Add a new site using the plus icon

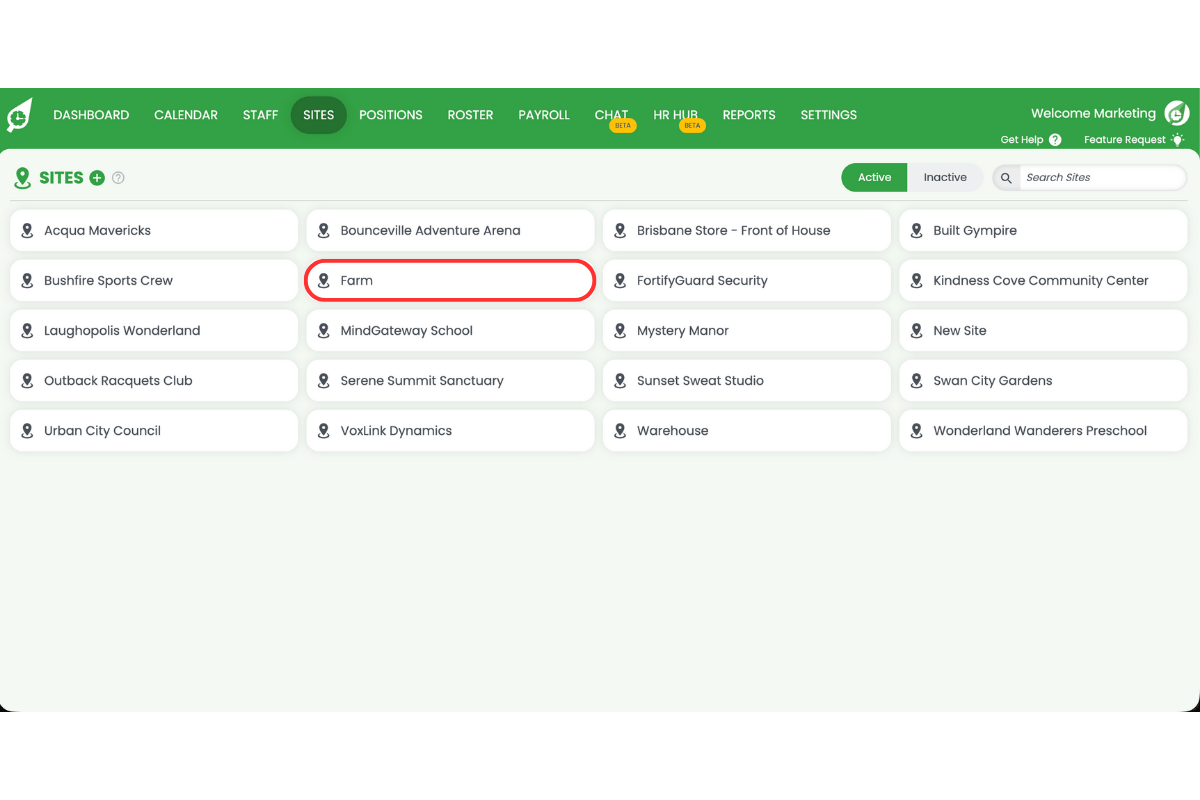(x=97, y=177)
